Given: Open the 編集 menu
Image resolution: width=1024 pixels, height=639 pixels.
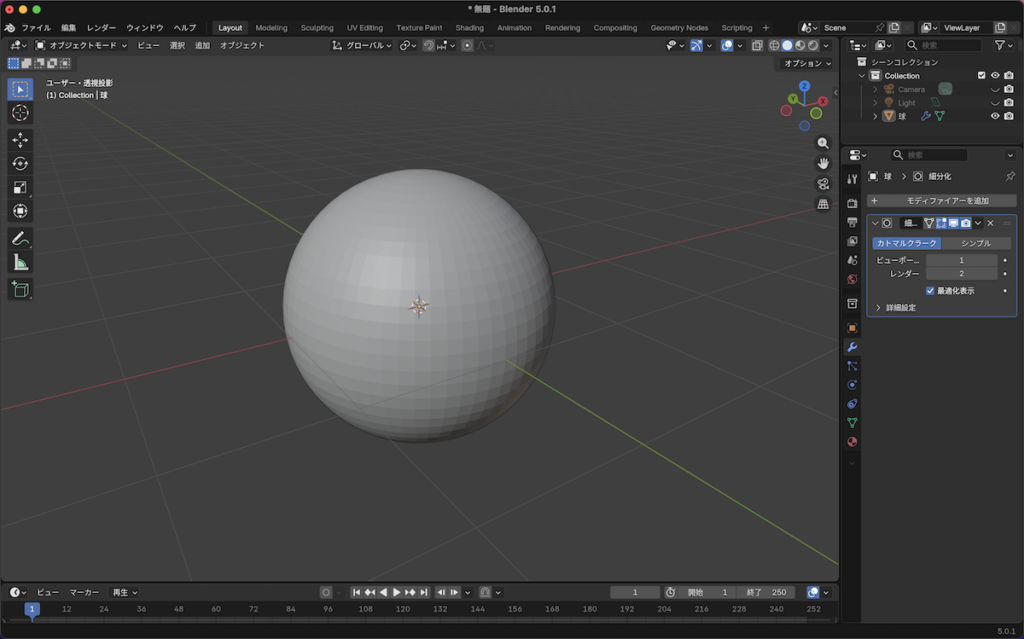Looking at the screenshot, I should (x=68, y=28).
